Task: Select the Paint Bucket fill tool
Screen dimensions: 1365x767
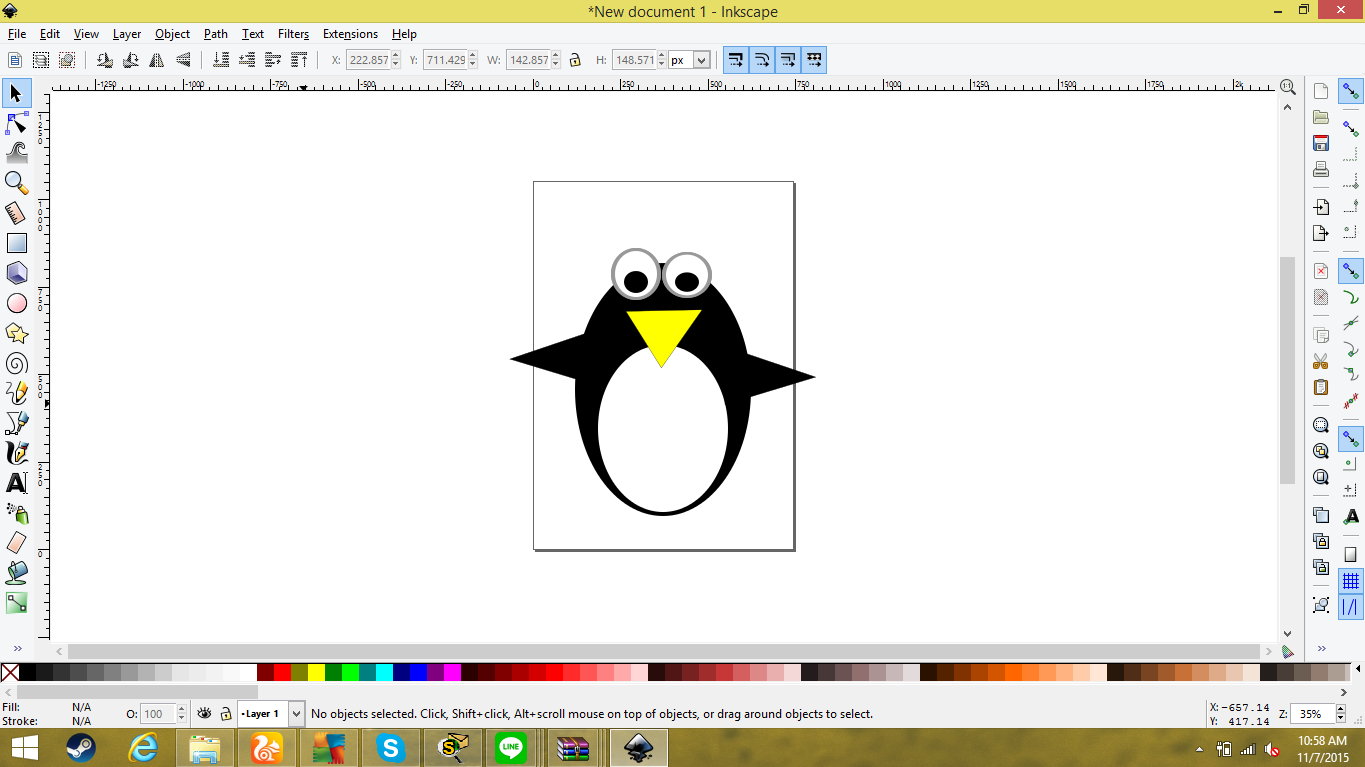Action: [x=17, y=573]
